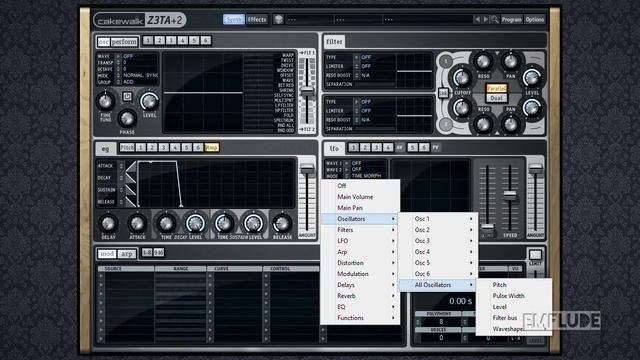Switch to the arp tab
Screen dimensions: 640x360
[127, 253]
